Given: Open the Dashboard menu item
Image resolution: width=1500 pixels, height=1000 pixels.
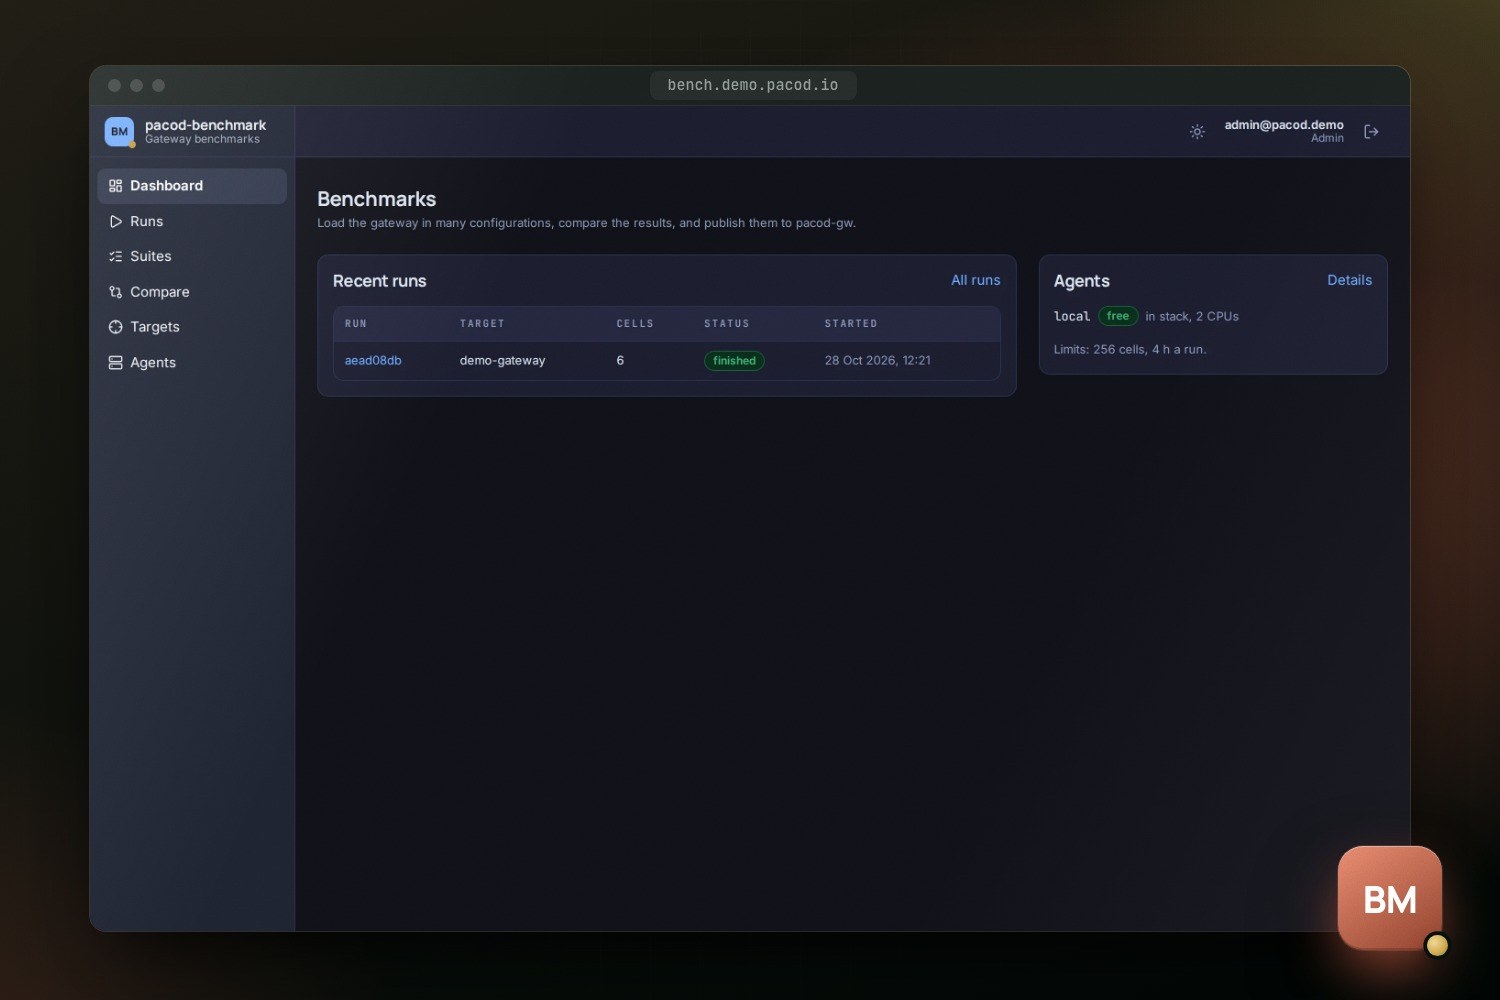Looking at the screenshot, I should (192, 186).
